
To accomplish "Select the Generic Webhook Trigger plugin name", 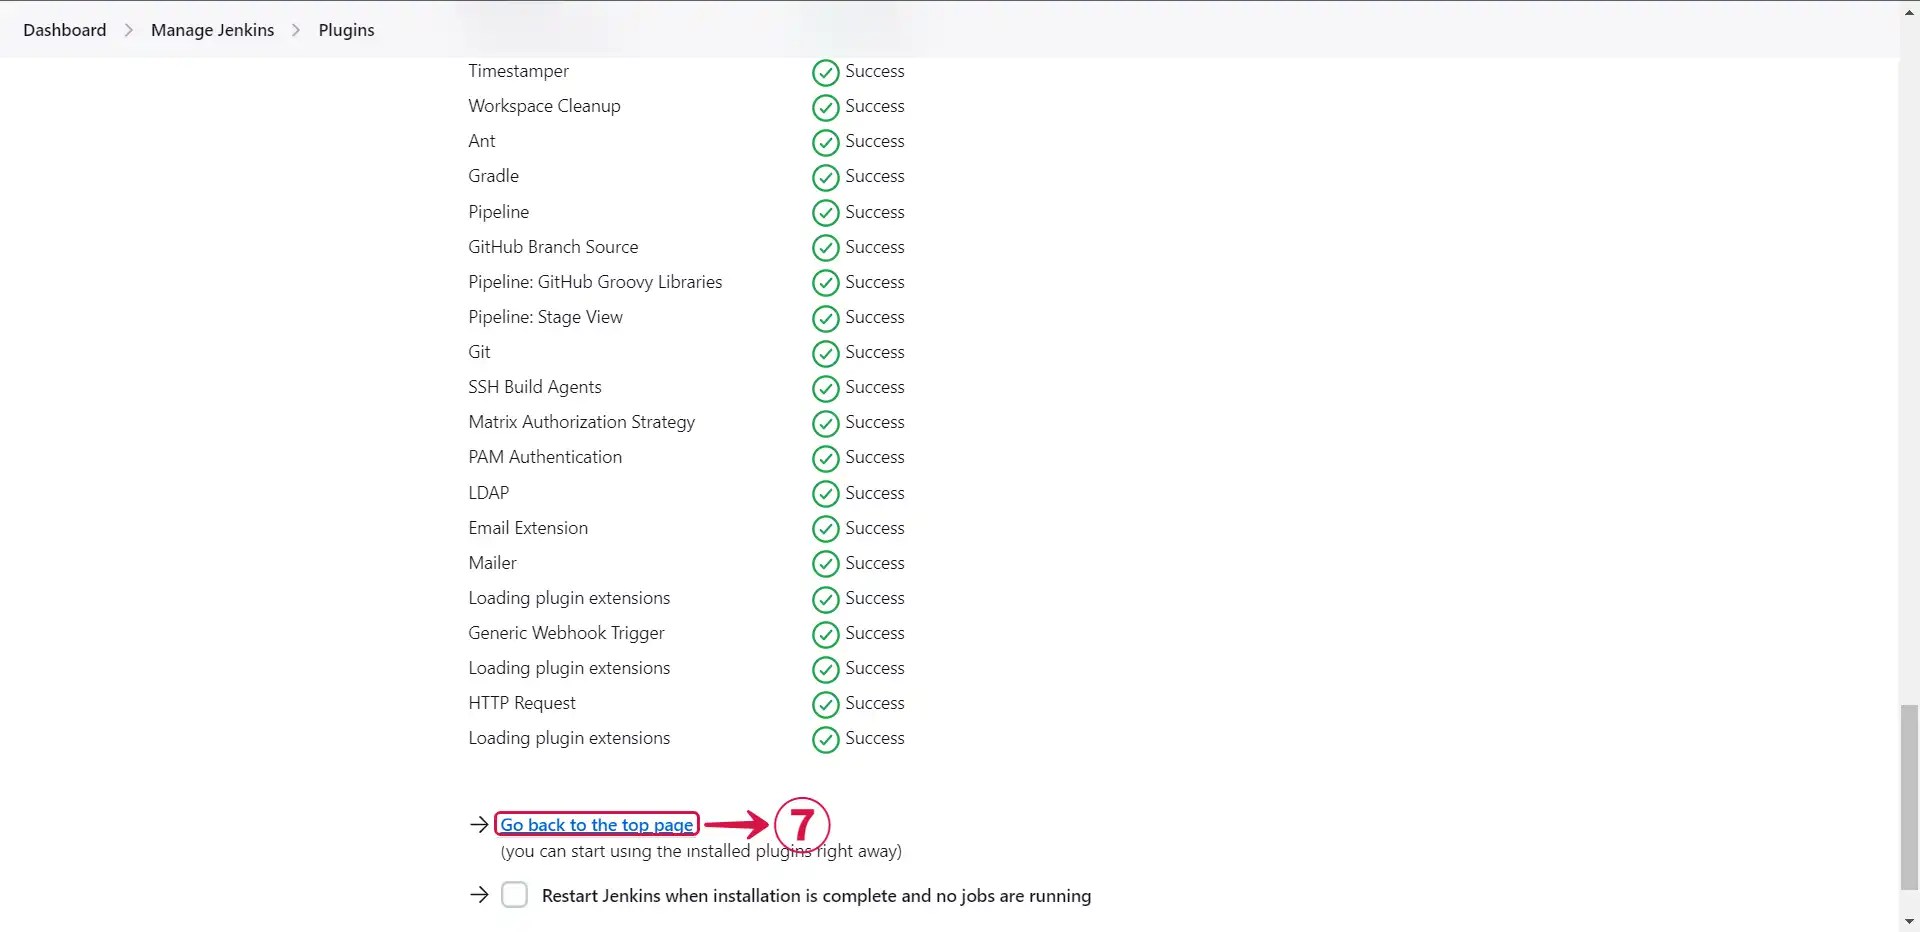I will click(x=566, y=633).
